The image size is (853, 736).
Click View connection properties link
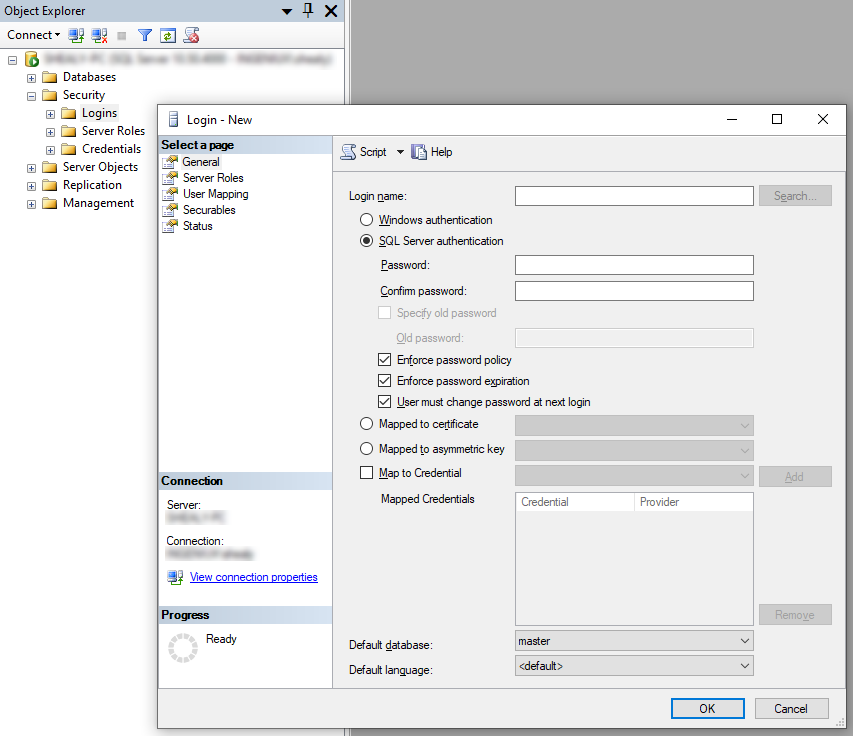[254, 577]
